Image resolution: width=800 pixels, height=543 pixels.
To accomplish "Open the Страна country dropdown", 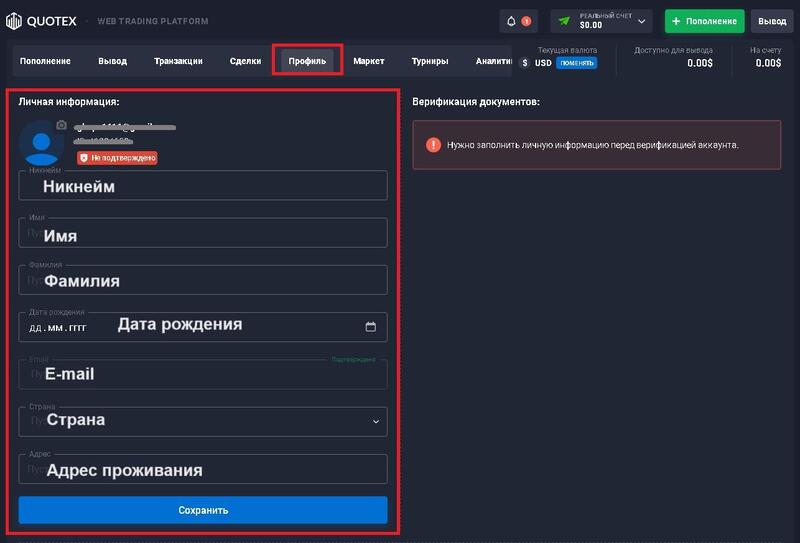I will click(x=203, y=421).
